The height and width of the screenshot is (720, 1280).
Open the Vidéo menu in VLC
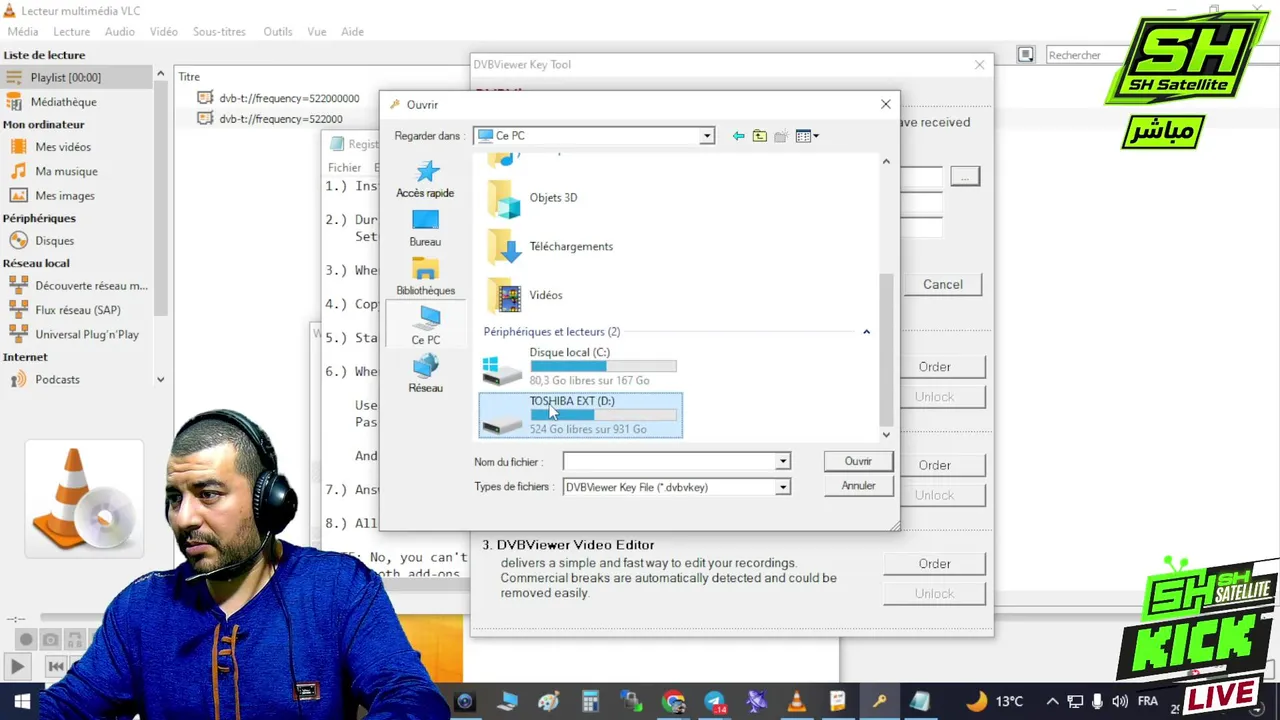tap(164, 32)
